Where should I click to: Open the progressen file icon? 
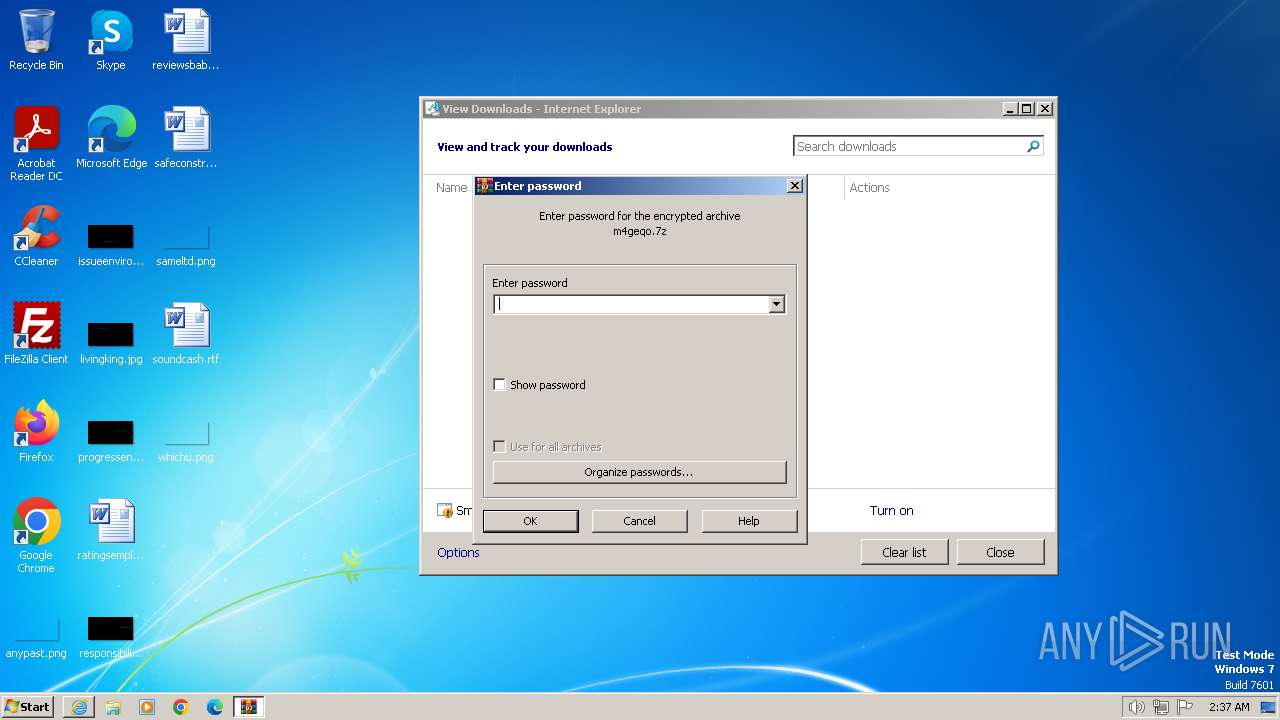(110, 441)
